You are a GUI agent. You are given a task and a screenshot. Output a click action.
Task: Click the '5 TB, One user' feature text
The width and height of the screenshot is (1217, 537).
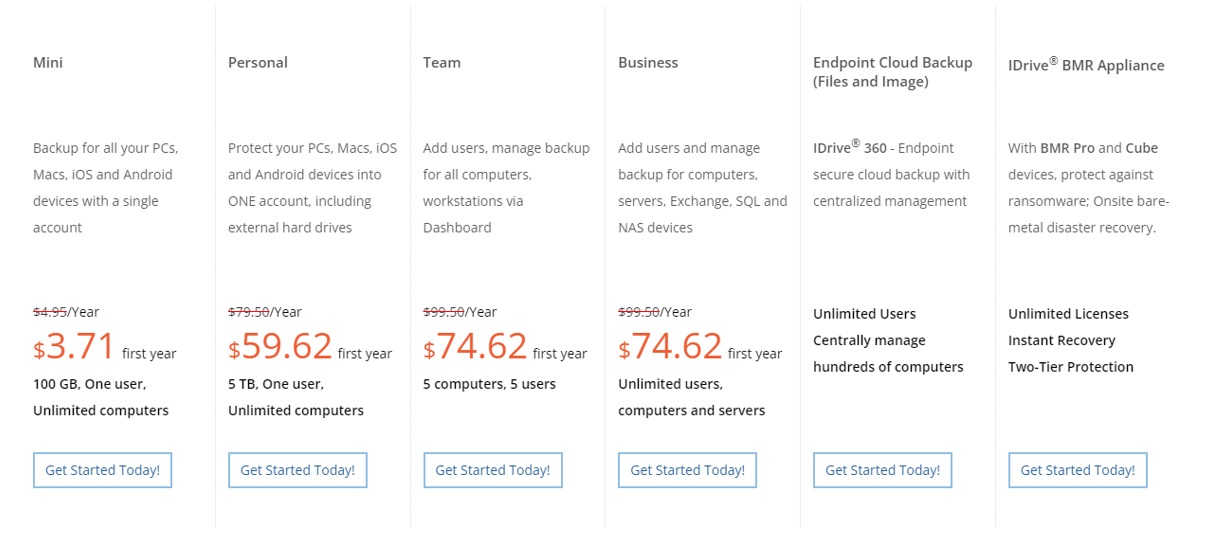(276, 384)
